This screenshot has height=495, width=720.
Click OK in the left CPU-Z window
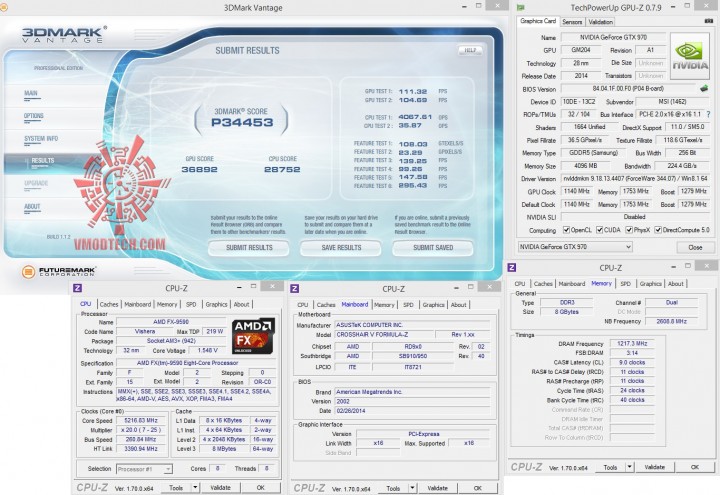[x=260, y=488]
